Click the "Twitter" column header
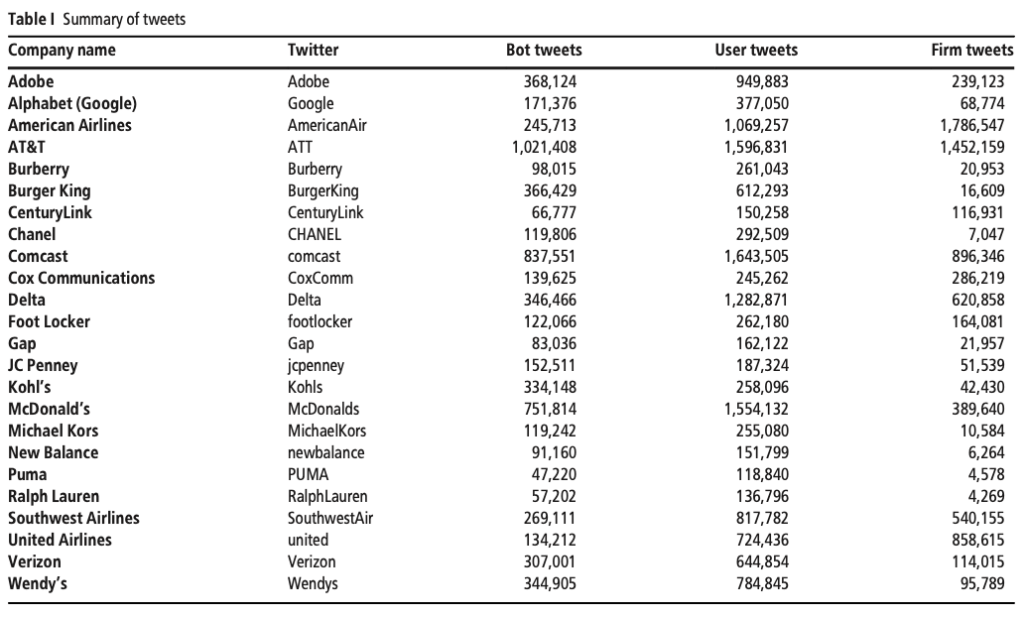Image resolution: width=1024 pixels, height=619 pixels. pyautogui.click(x=313, y=50)
